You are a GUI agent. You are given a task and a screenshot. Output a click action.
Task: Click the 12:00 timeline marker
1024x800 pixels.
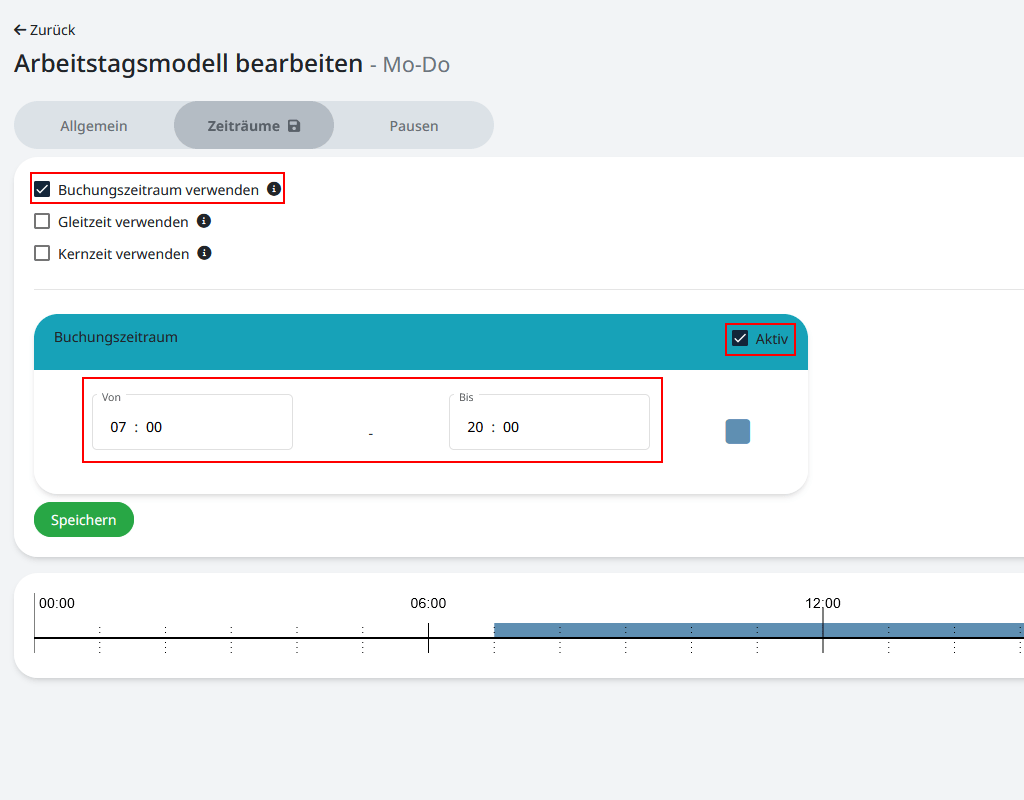pos(823,603)
